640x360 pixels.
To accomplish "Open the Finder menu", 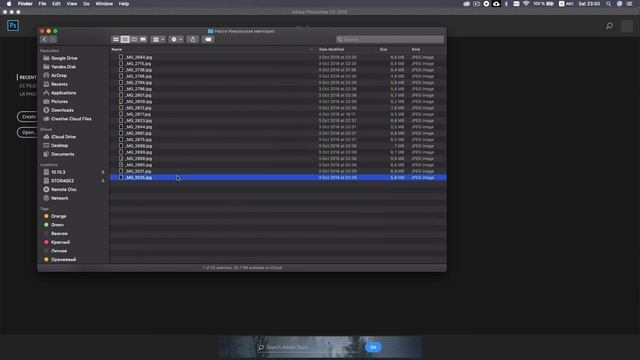I will 25,4.
